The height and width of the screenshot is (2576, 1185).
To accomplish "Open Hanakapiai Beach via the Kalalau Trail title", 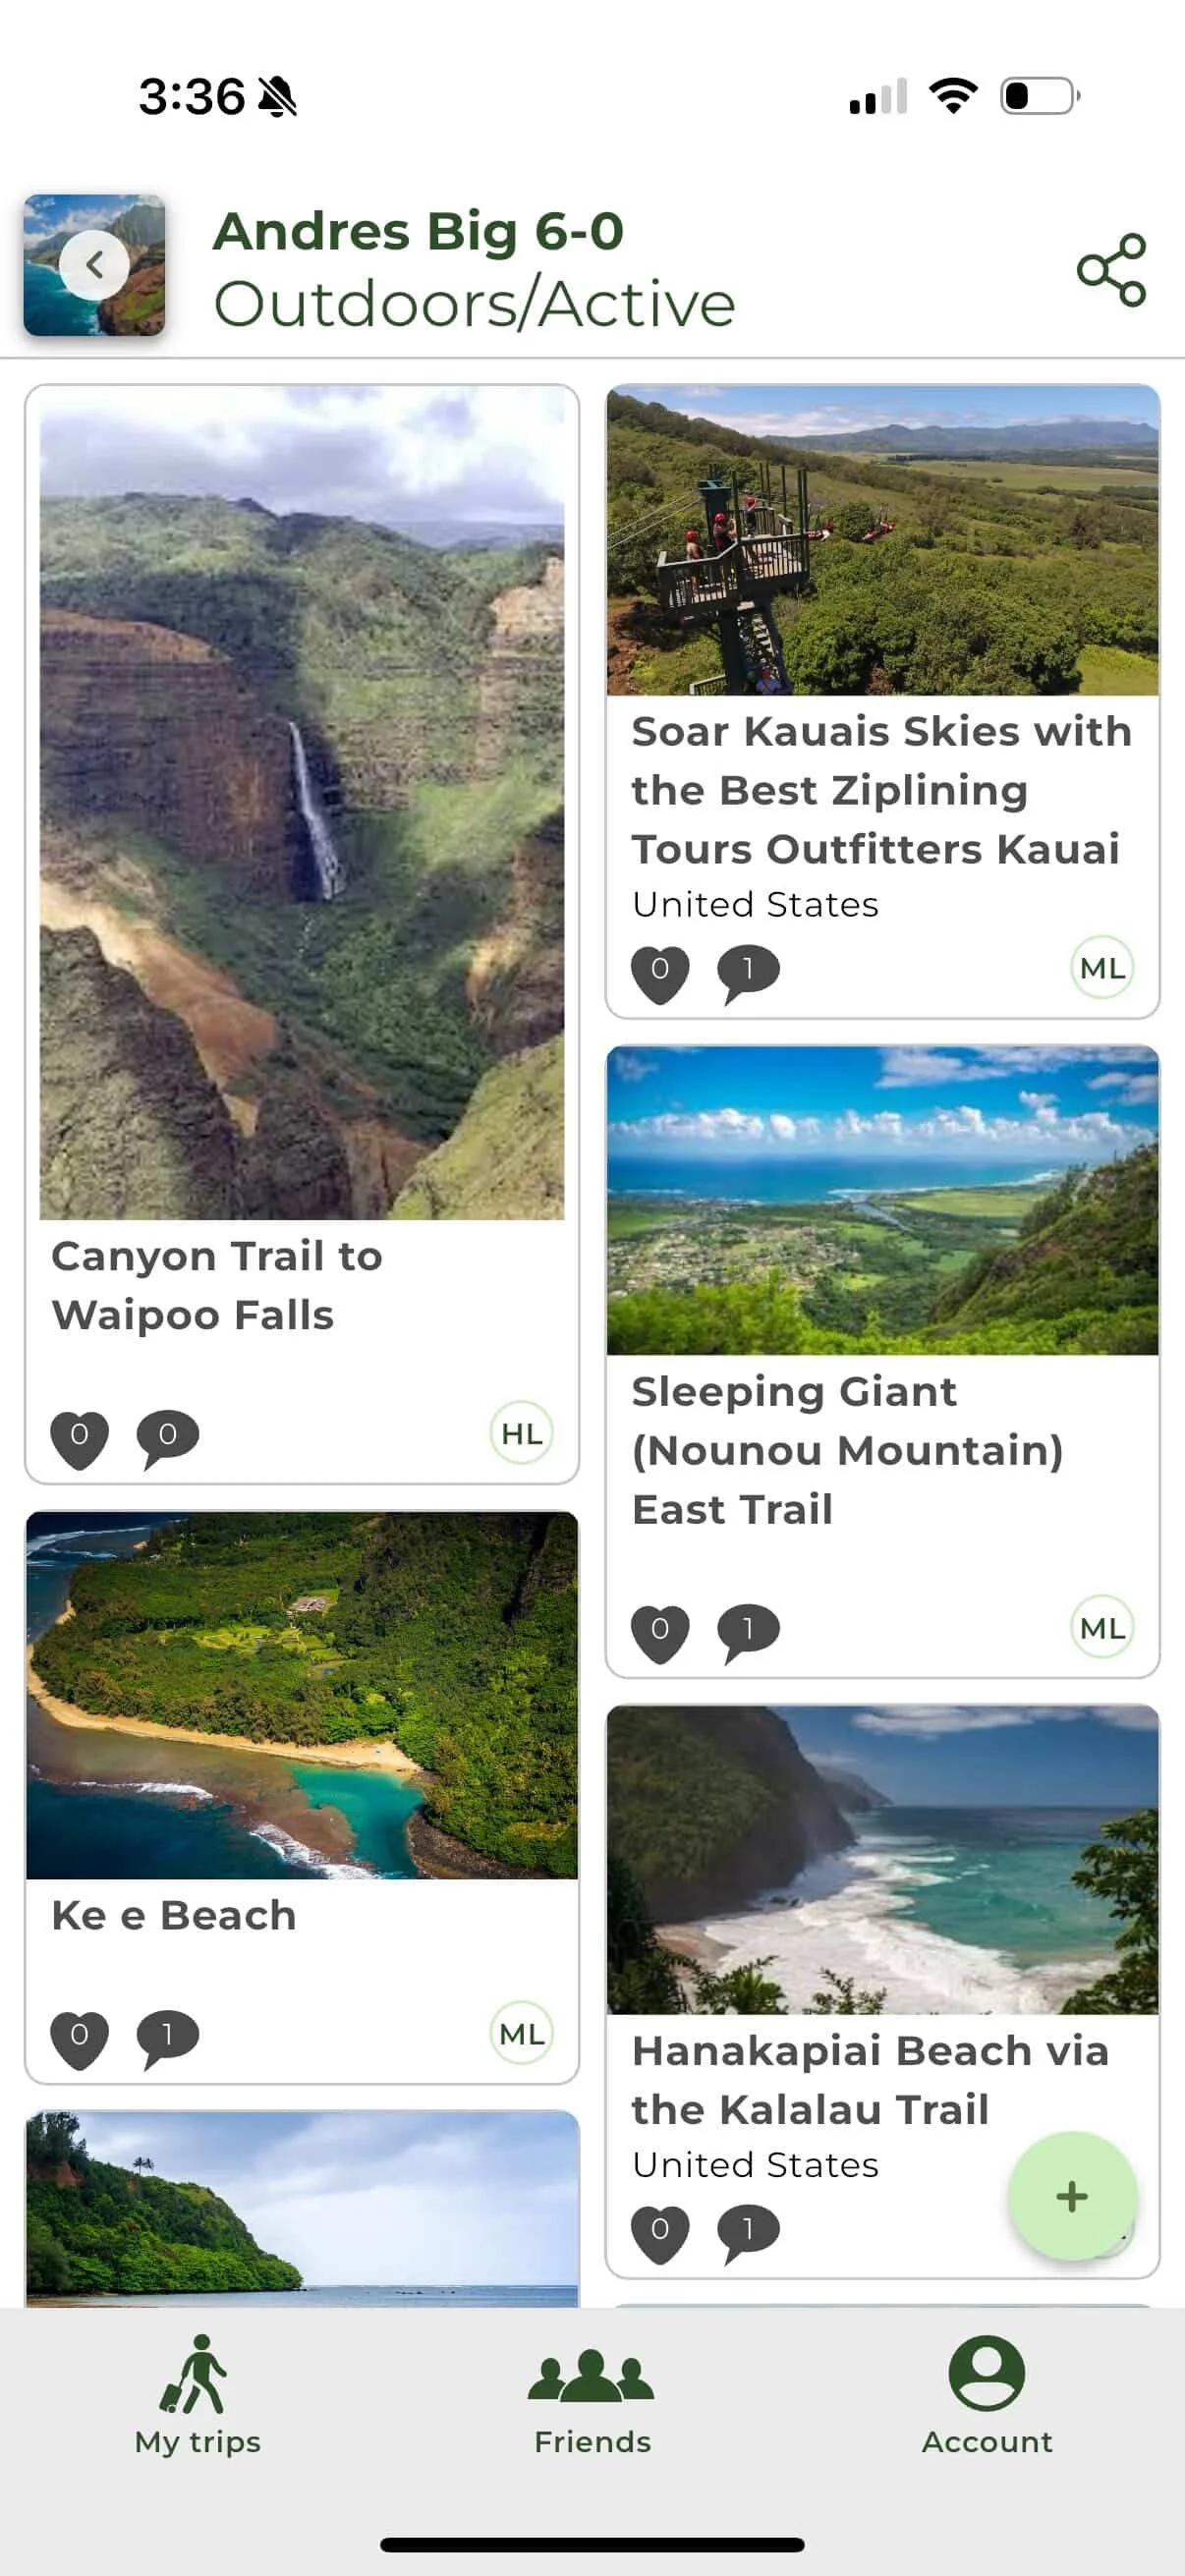I will (x=869, y=2080).
